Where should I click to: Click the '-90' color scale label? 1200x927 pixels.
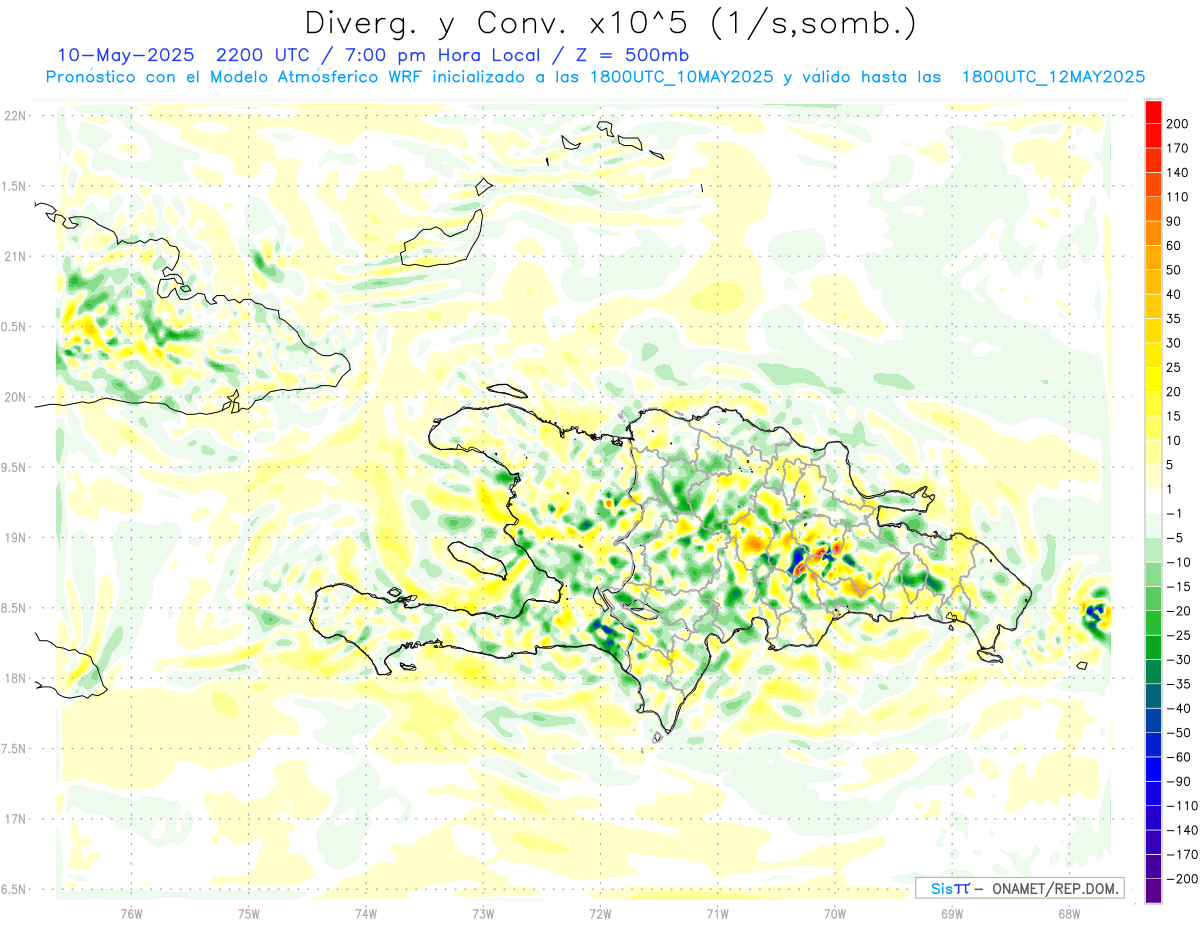(1178, 781)
